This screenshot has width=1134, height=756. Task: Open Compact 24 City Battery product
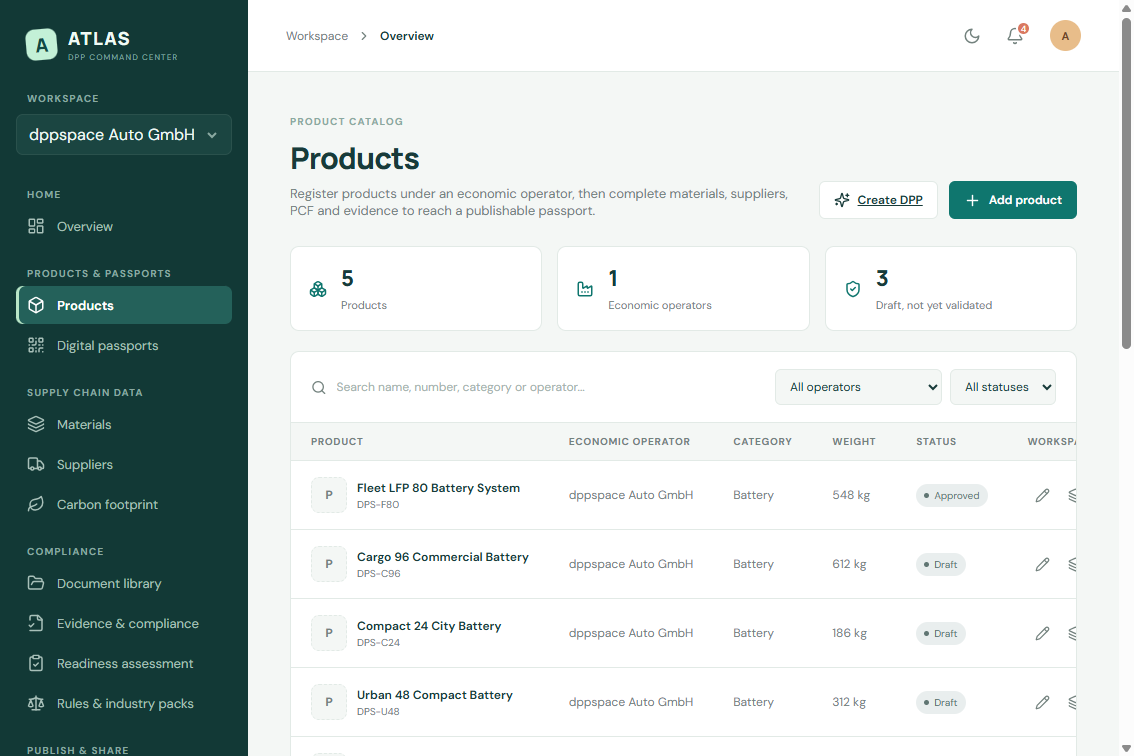[429, 626]
